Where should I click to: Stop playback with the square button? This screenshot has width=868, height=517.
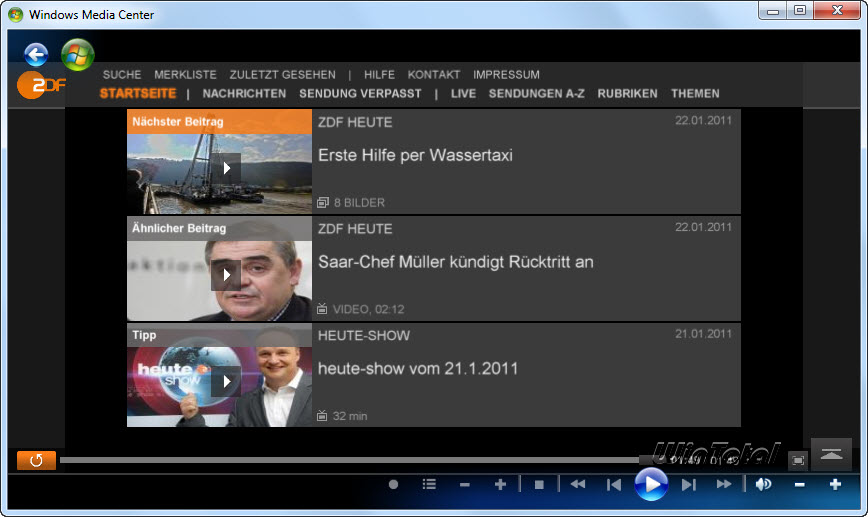click(x=539, y=485)
